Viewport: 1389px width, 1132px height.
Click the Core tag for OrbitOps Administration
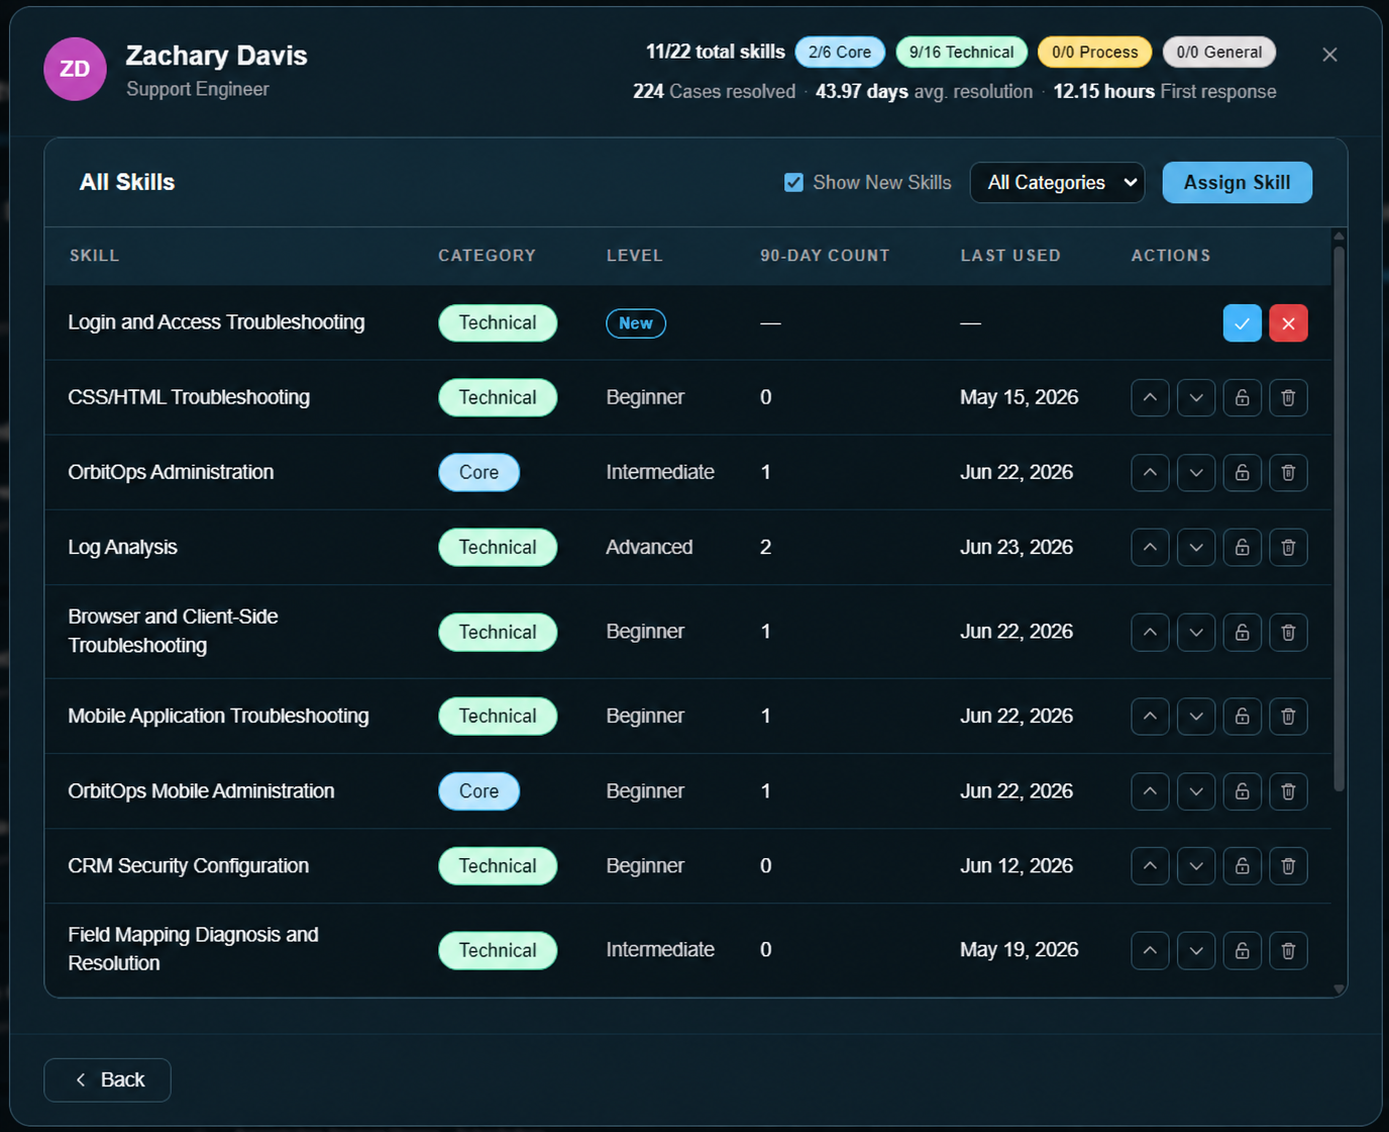click(x=479, y=472)
